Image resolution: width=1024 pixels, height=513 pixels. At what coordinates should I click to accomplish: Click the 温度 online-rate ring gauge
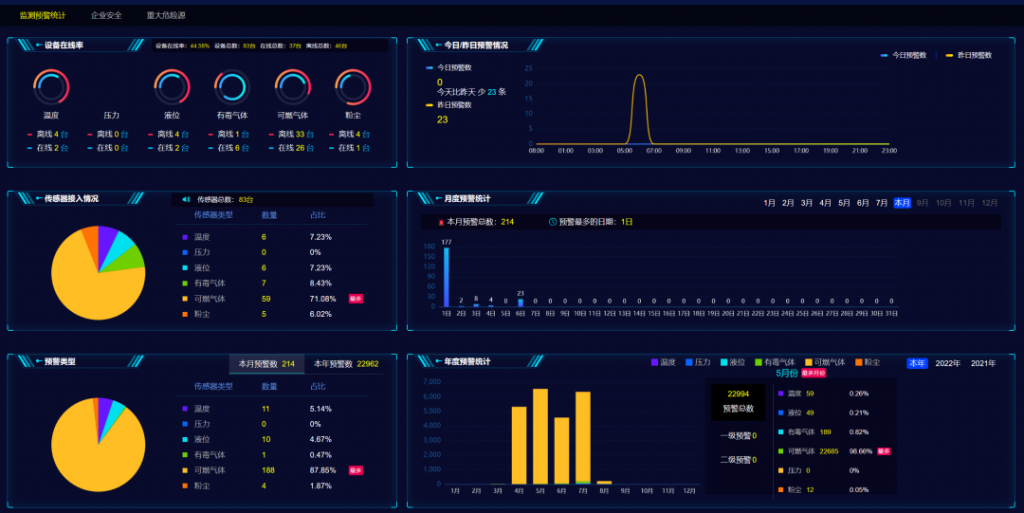pyautogui.click(x=51, y=87)
